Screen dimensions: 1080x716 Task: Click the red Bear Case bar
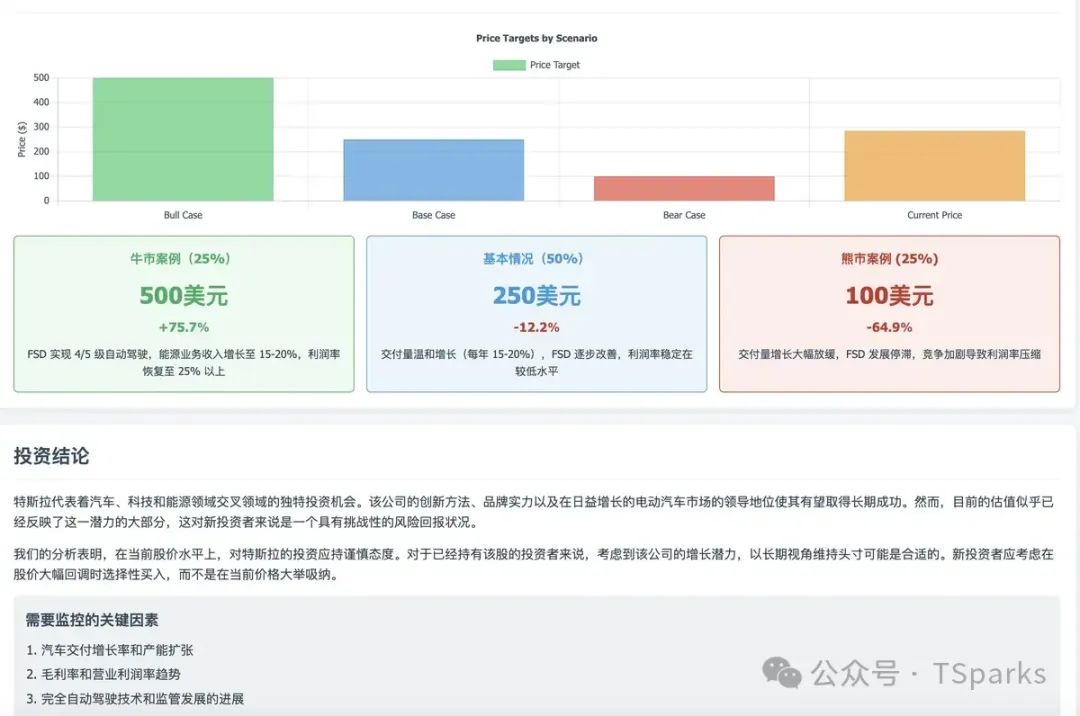[684, 189]
